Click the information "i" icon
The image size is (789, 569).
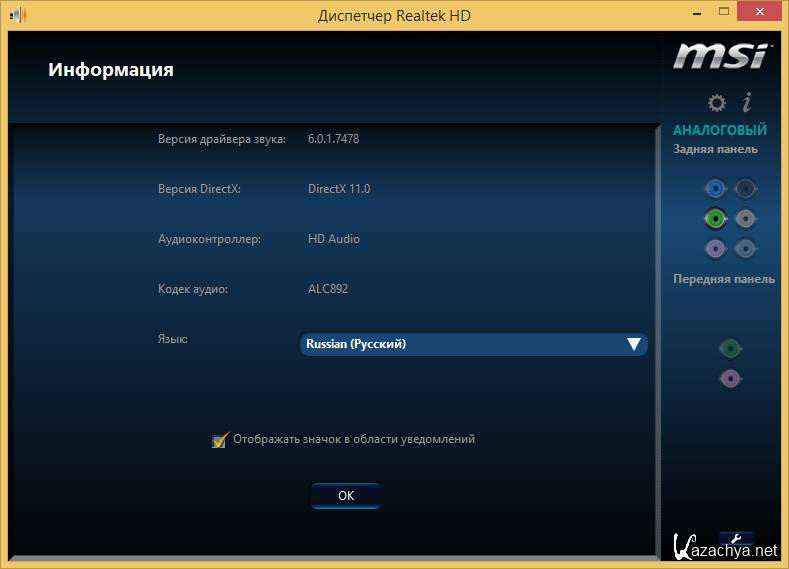click(x=746, y=103)
